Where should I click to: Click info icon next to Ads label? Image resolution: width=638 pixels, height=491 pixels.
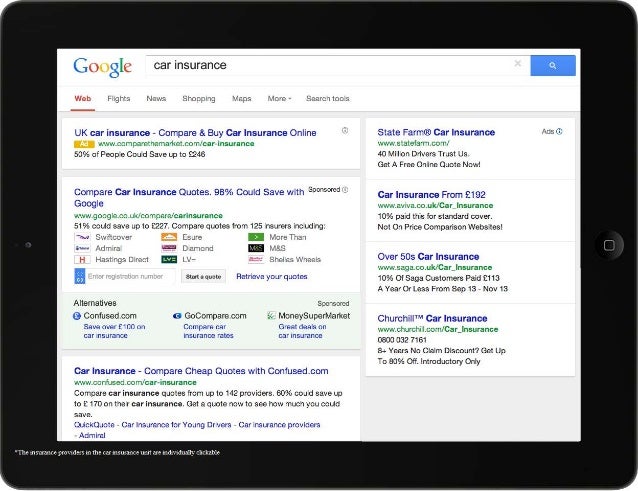(559, 131)
